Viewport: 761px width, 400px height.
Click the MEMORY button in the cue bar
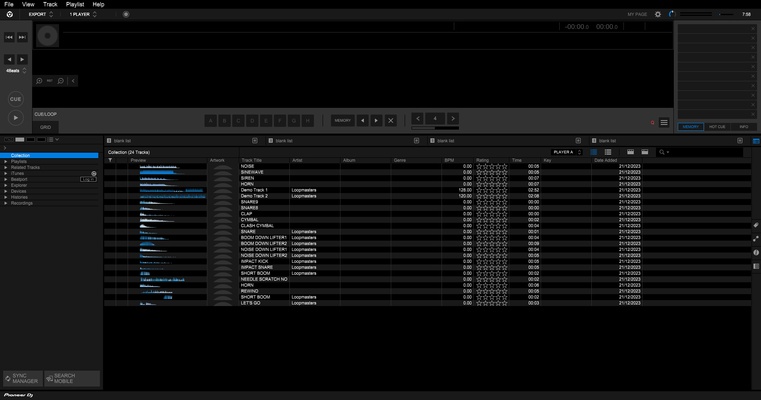pos(343,120)
